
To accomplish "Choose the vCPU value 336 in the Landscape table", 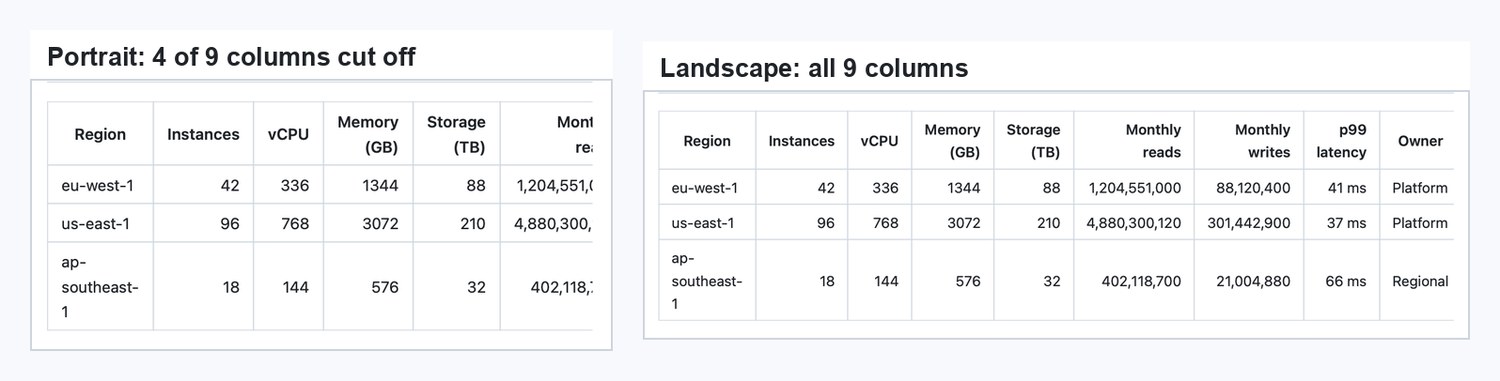I will pyautogui.click(x=879, y=188).
